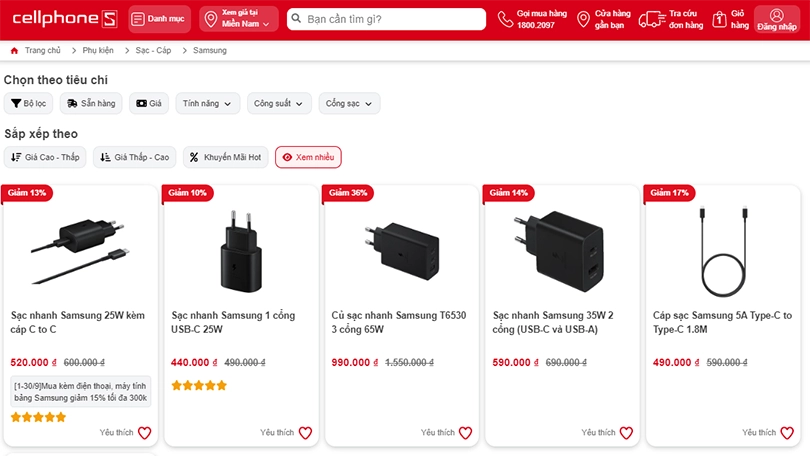Favorite the Samsung 25W C to C charger
This screenshot has width=810, height=456.
pyautogui.click(x=144, y=433)
